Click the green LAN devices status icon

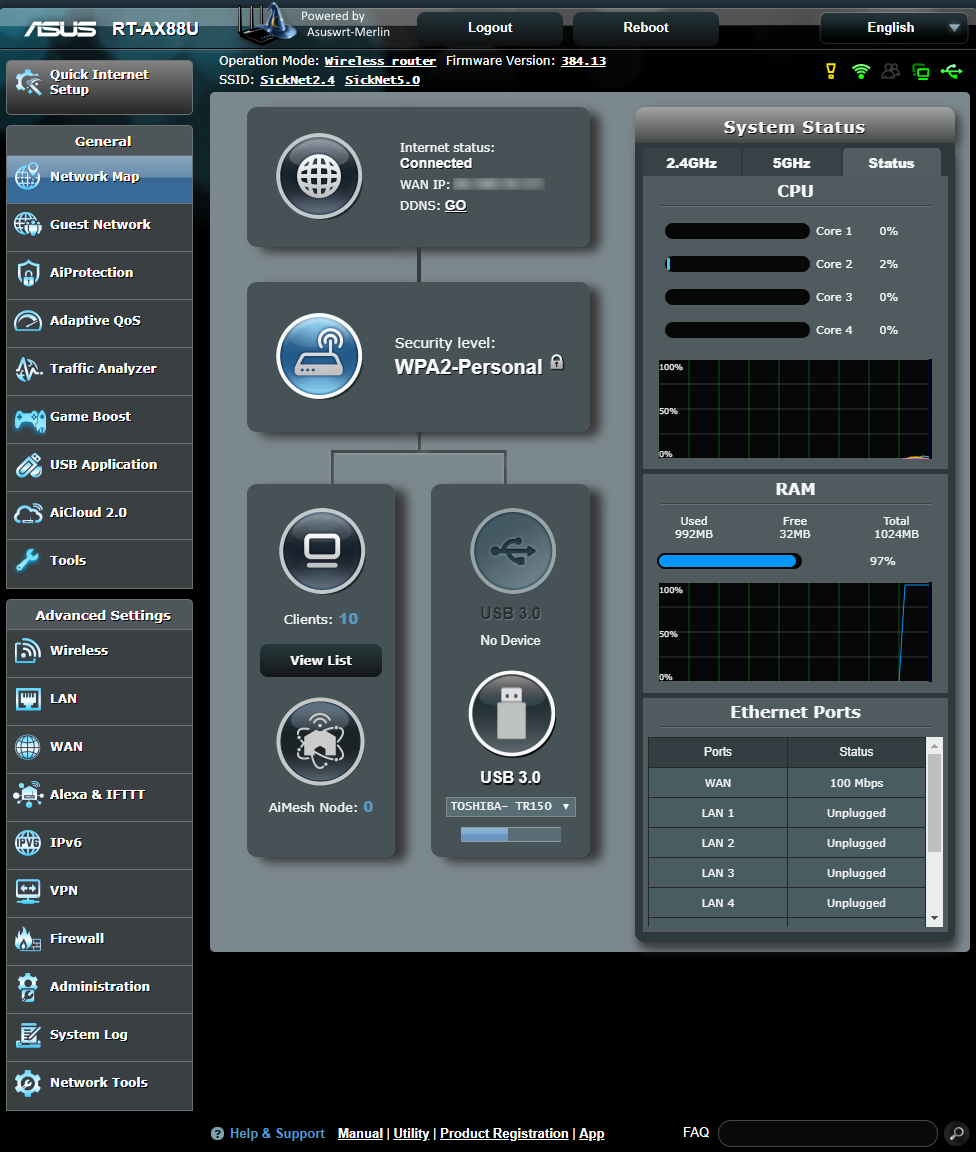click(920, 71)
